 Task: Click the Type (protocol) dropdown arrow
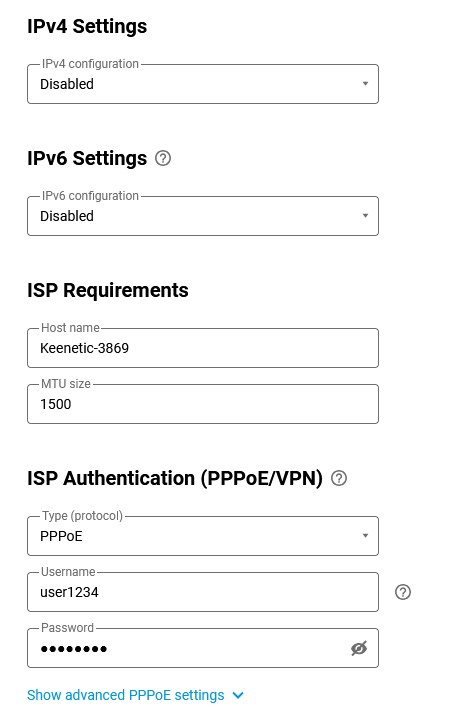[x=365, y=536]
